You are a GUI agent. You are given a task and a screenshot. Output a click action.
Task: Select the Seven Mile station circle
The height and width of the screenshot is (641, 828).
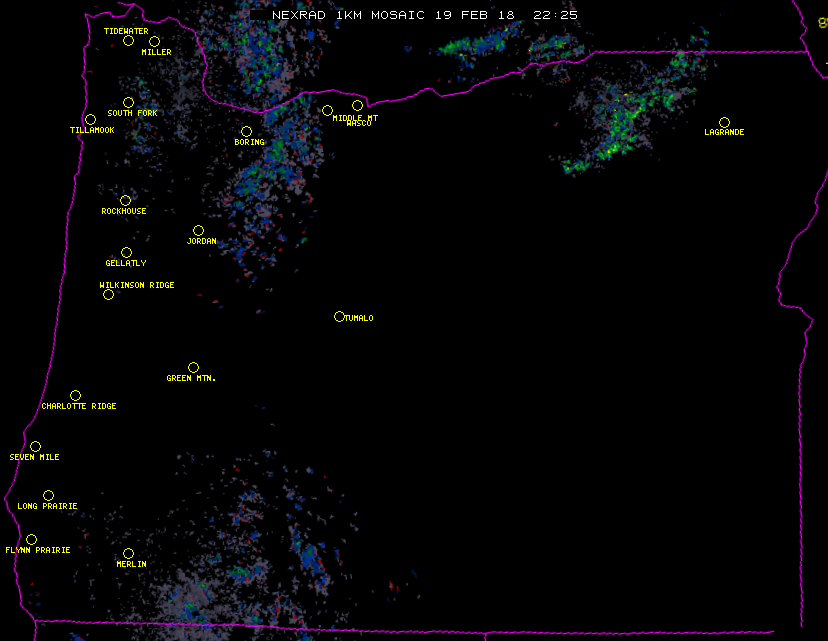35,447
